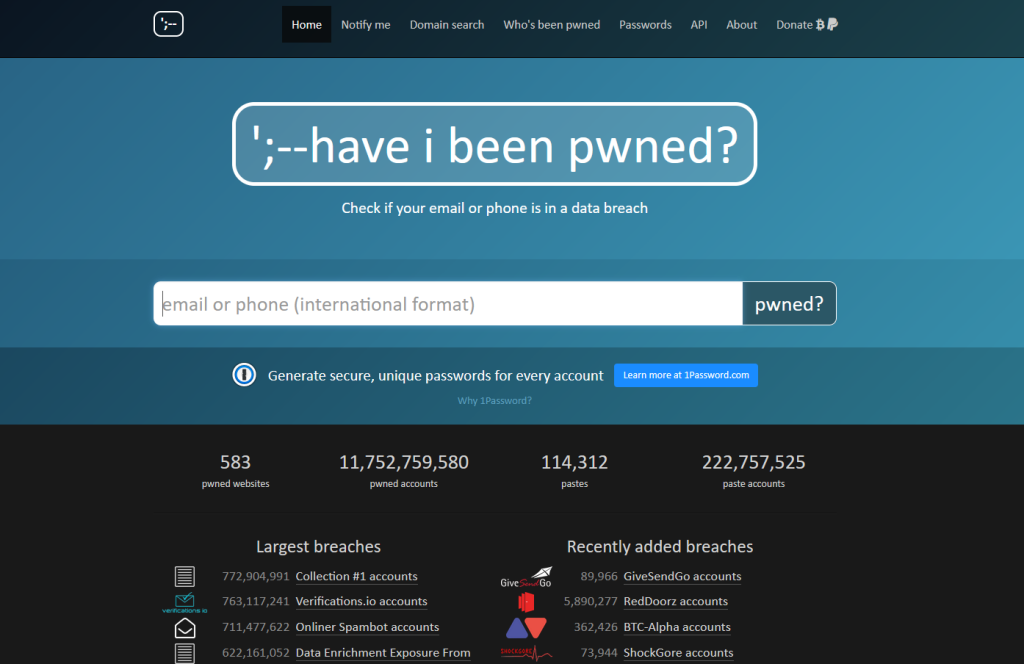This screenshot has width=1024, height=664.
Task: Click the GiveSendGo logo
Action: (526, 577)
